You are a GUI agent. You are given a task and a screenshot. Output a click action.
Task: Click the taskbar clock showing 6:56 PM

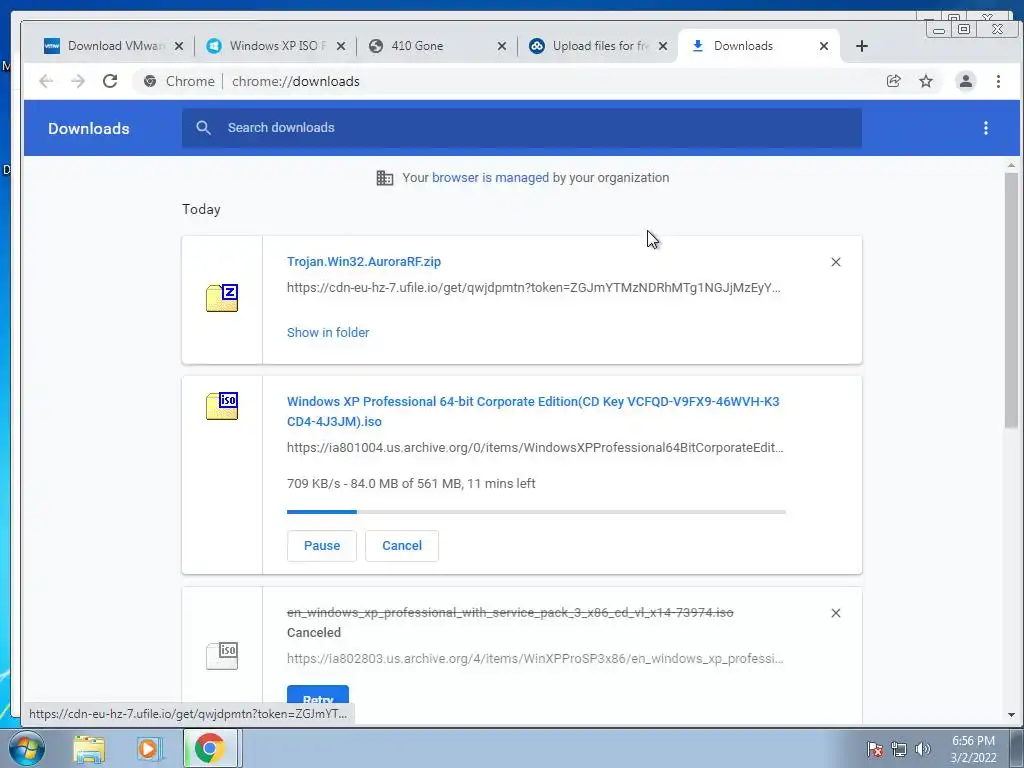[973, 749]
